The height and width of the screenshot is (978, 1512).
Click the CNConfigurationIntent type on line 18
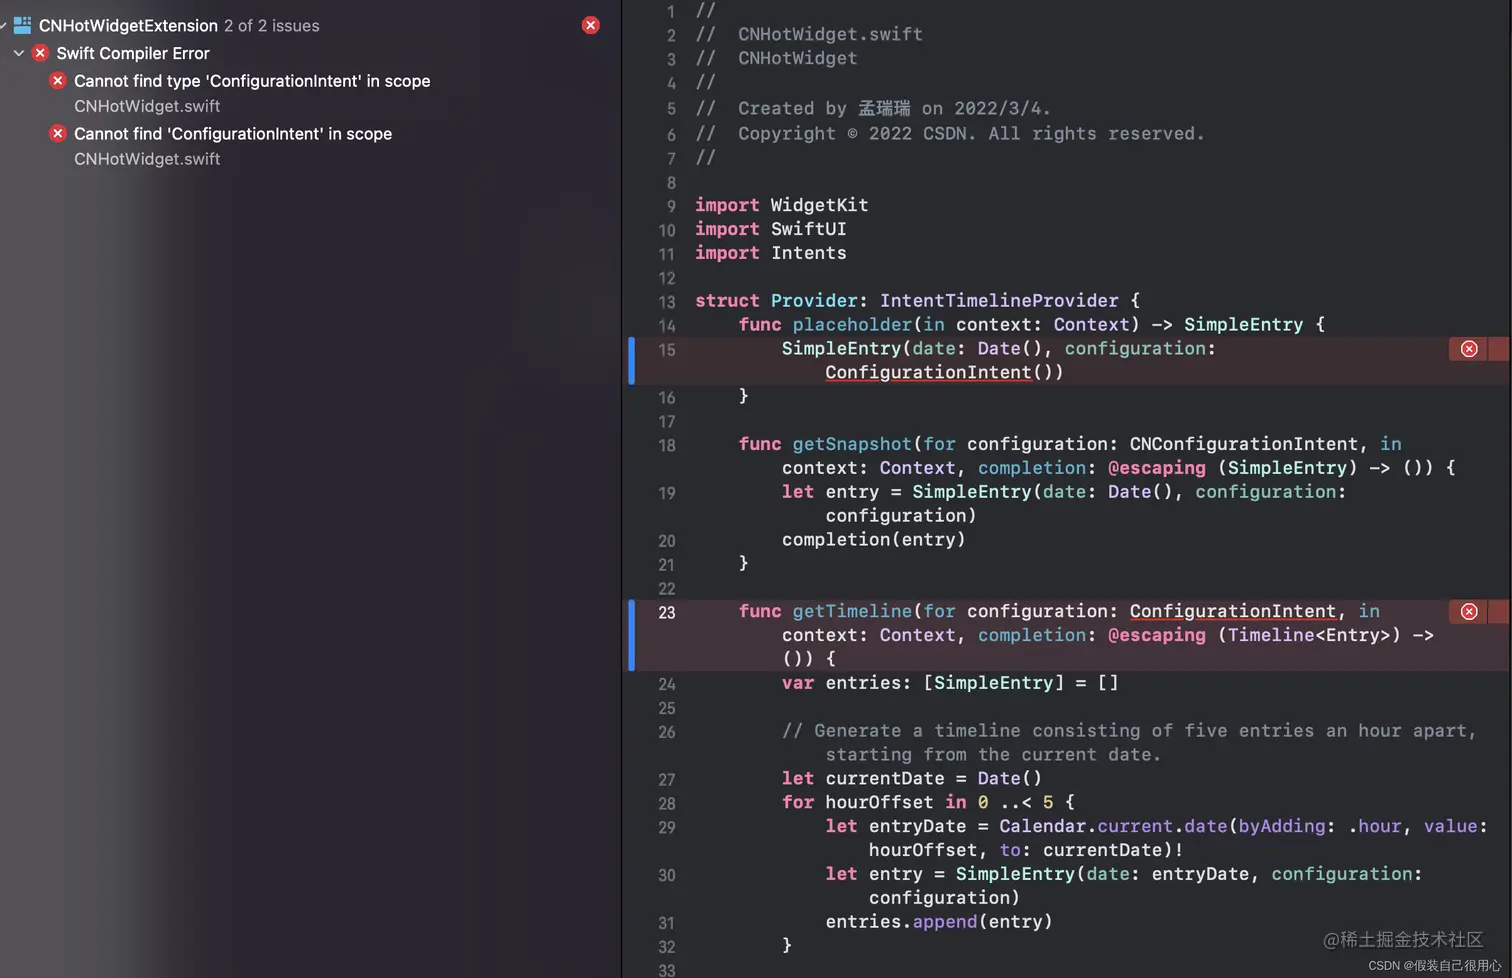click(x=1244, y=444)
